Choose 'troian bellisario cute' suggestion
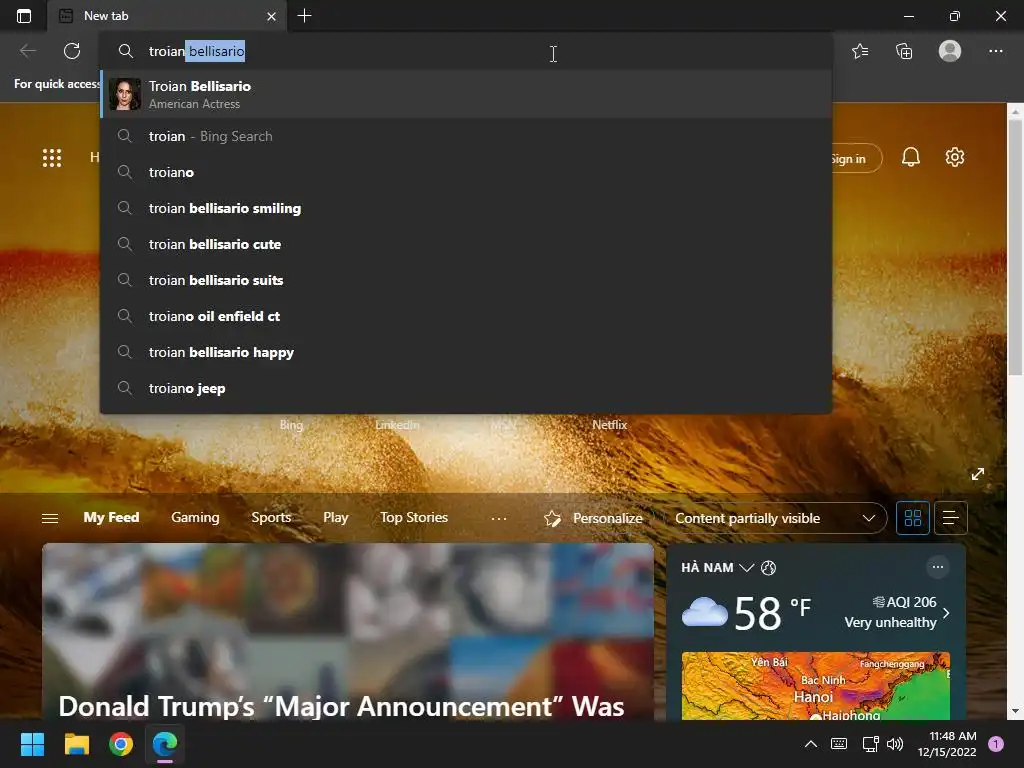1024x768 pixels. point(466,244)
